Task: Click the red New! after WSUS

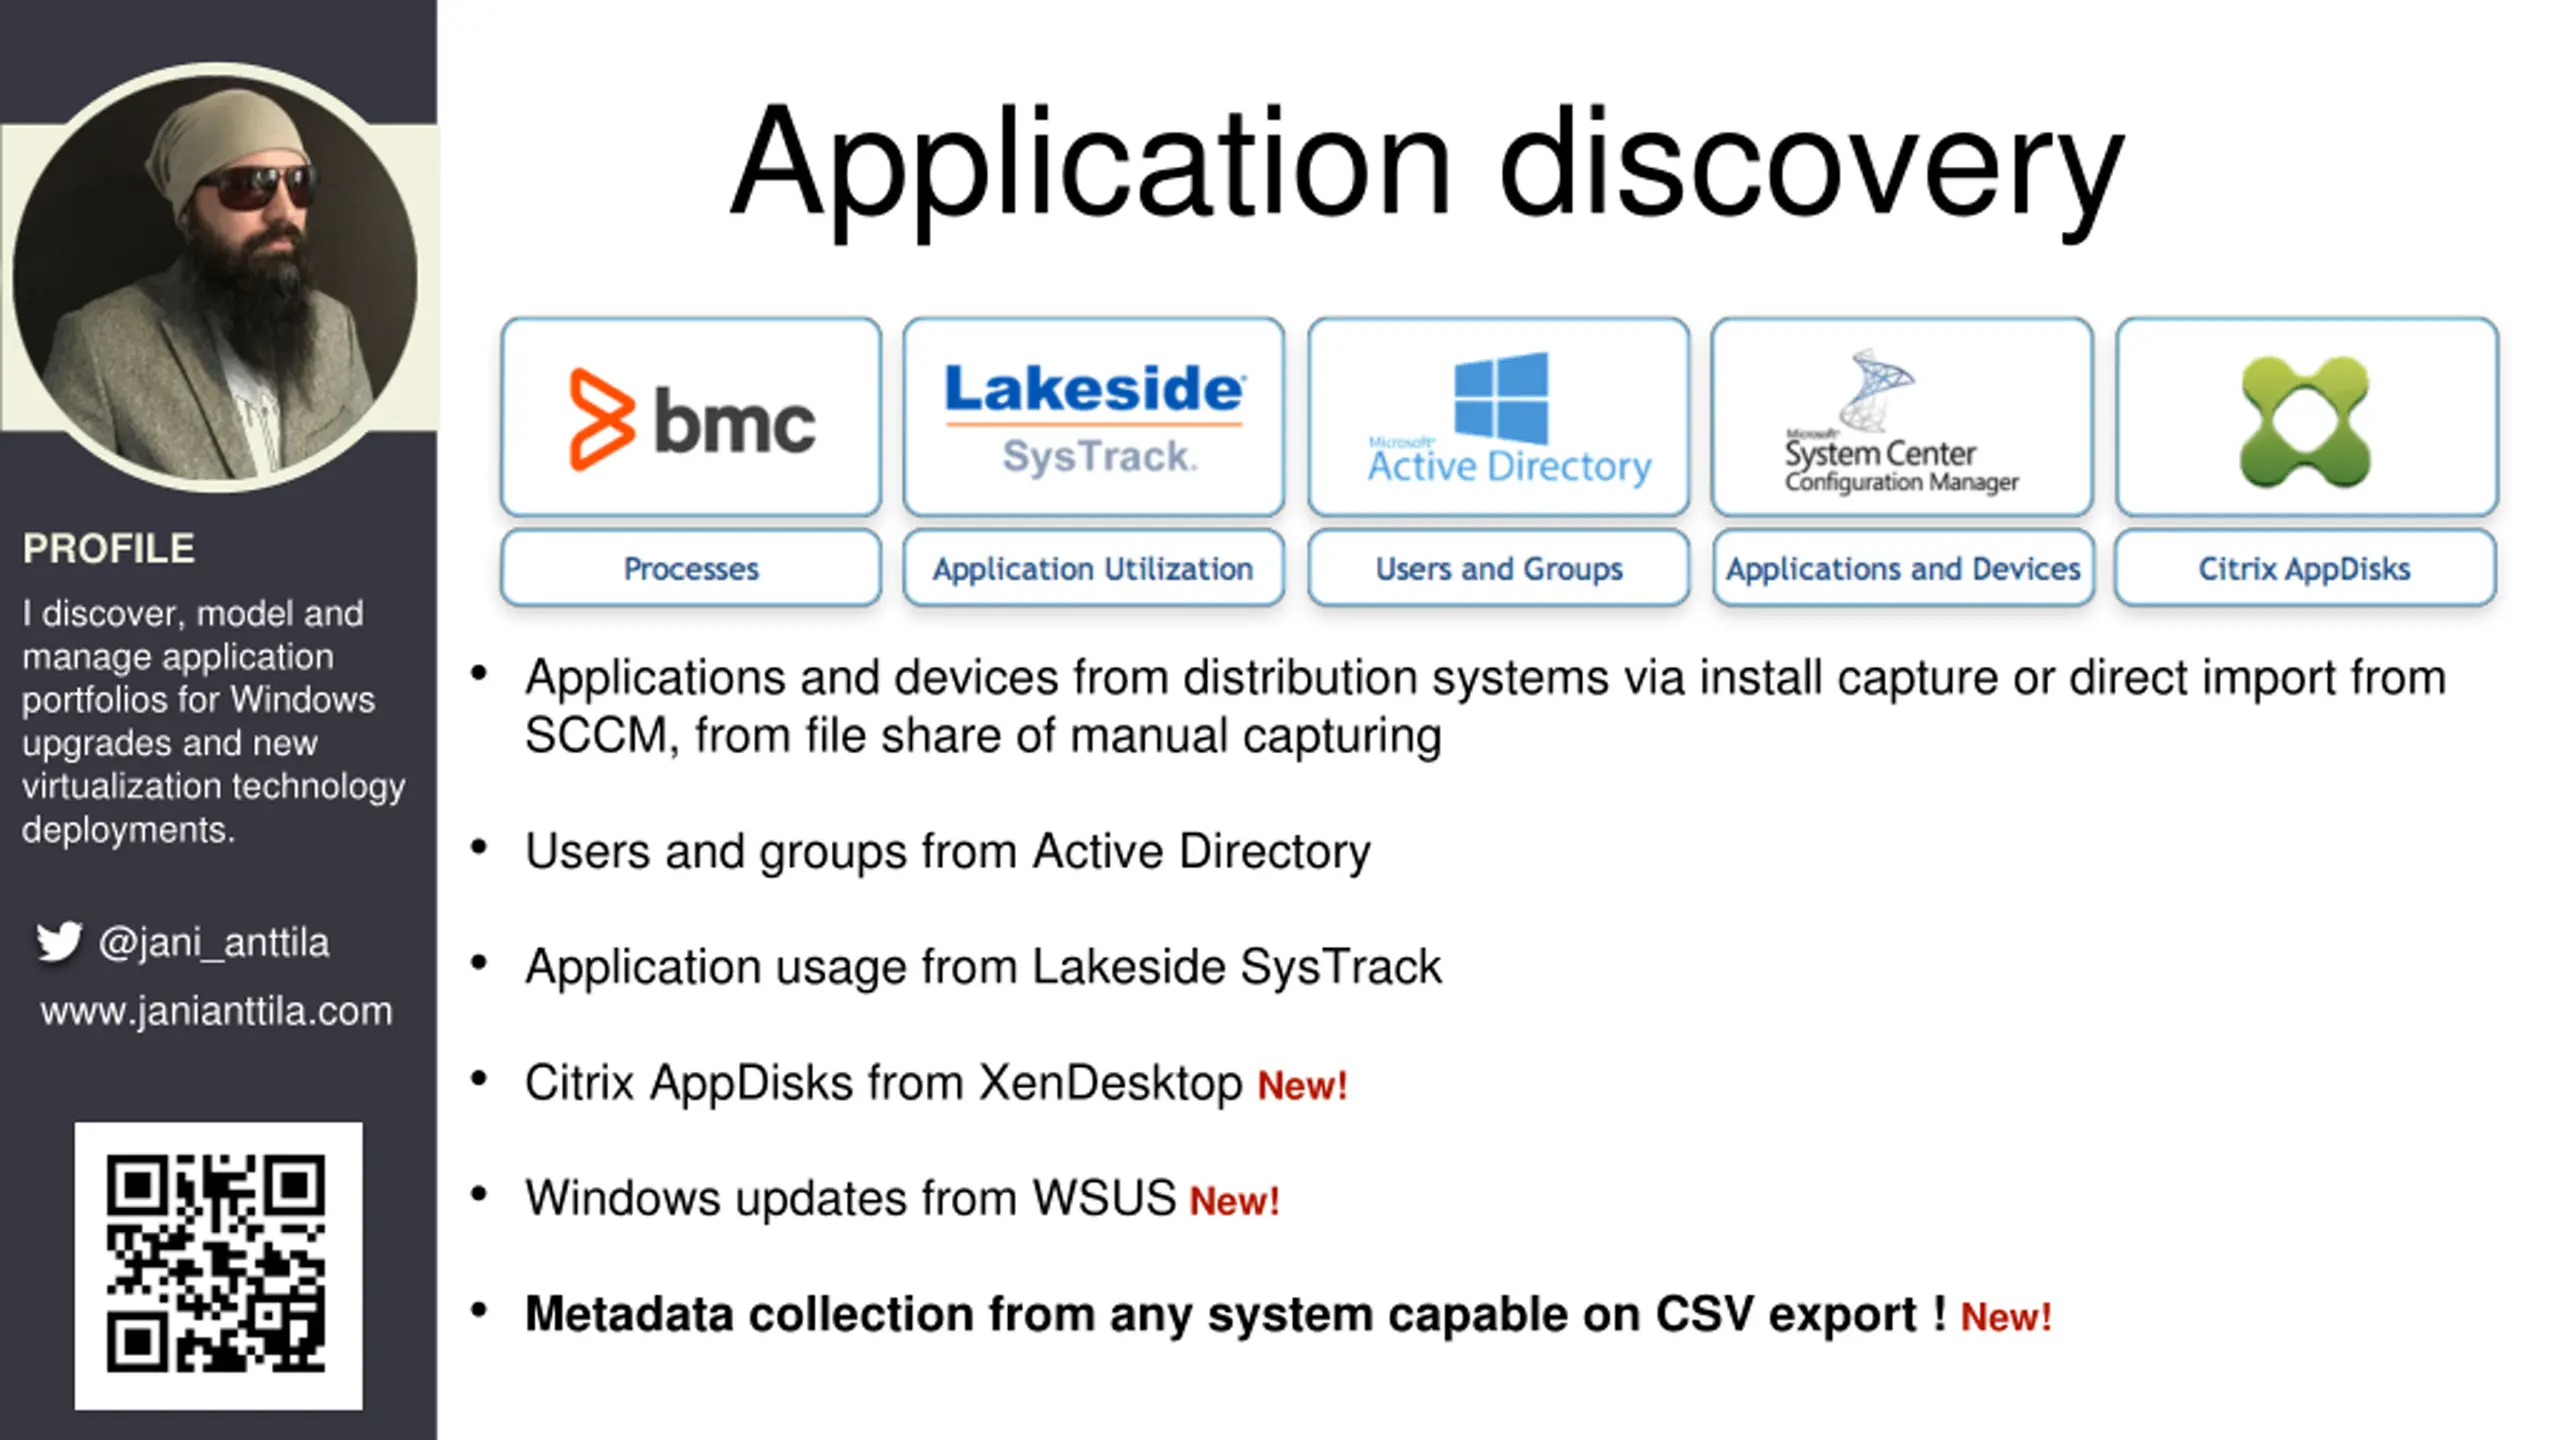Action: (1235, 1201)
